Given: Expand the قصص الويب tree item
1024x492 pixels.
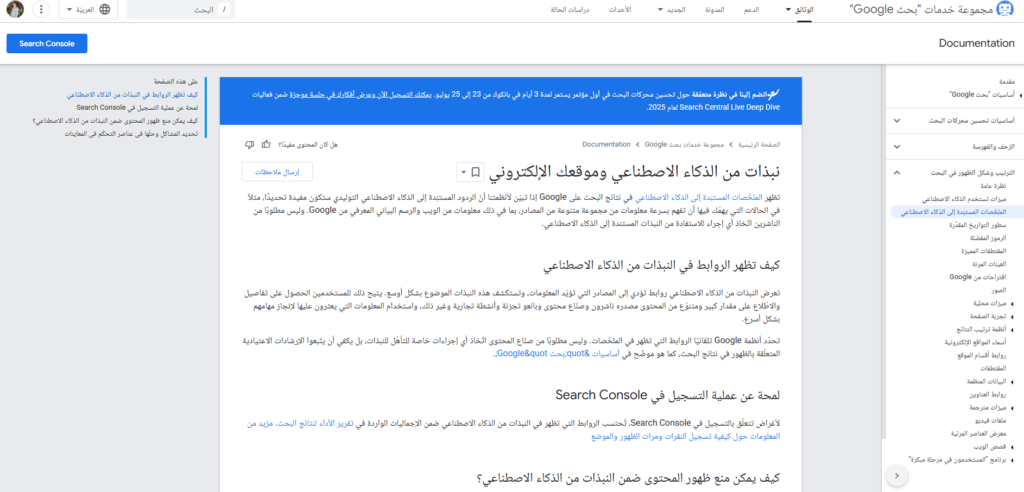Looking at the screenshot, I should [x=1011, y=447].
